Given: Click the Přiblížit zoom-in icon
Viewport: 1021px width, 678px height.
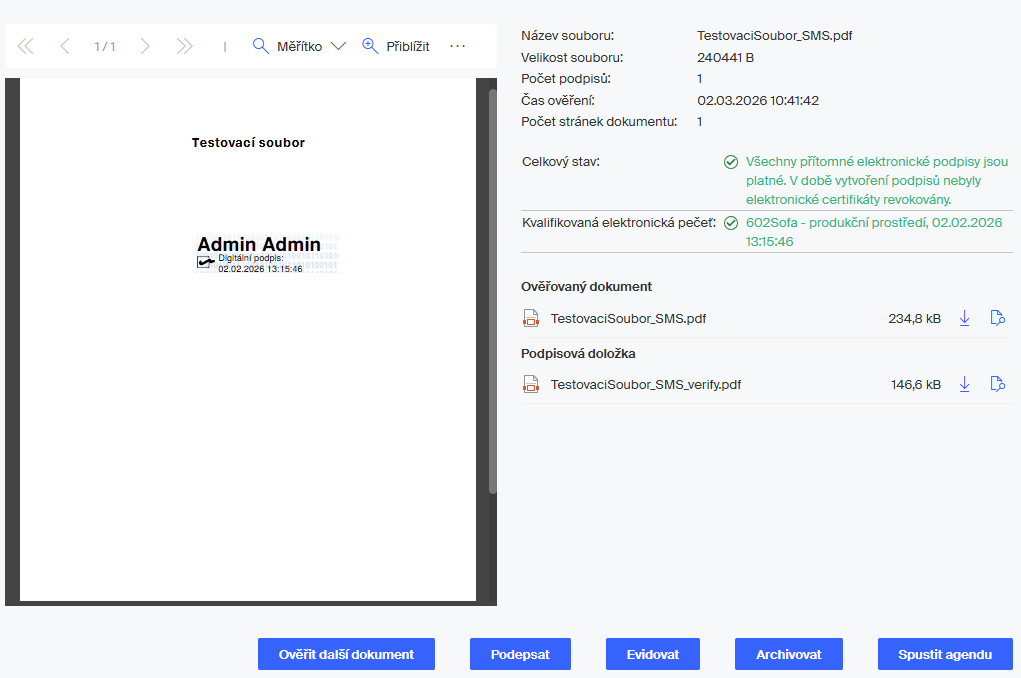Looking at the screenshot, I should pyautogui.click(x=370, y=46).
